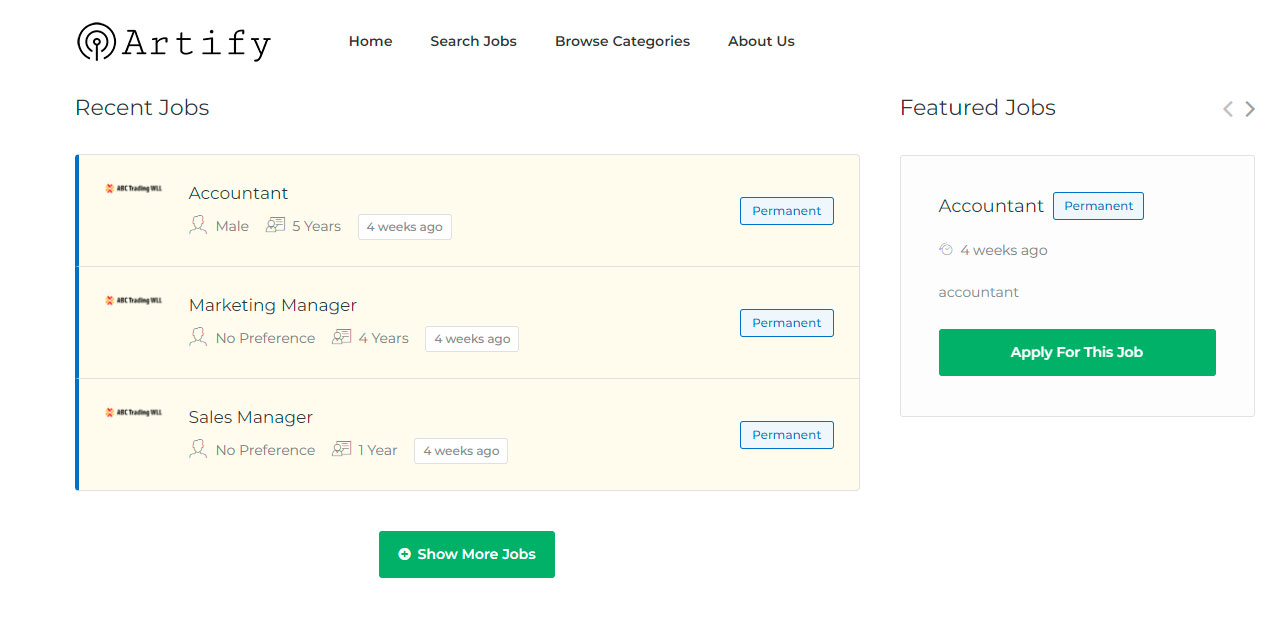Image resolution: width=1282 pixels, height=628 pixels.
Task: Open the Marketing Manager job title
Action: pos(272,305)
